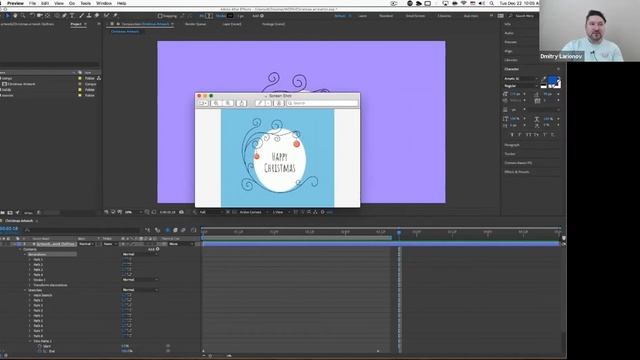This screenshot has height=360, width=640.
Task: Click the Add shape contents button
Action: pyautogui.click(x=154, y=249)
